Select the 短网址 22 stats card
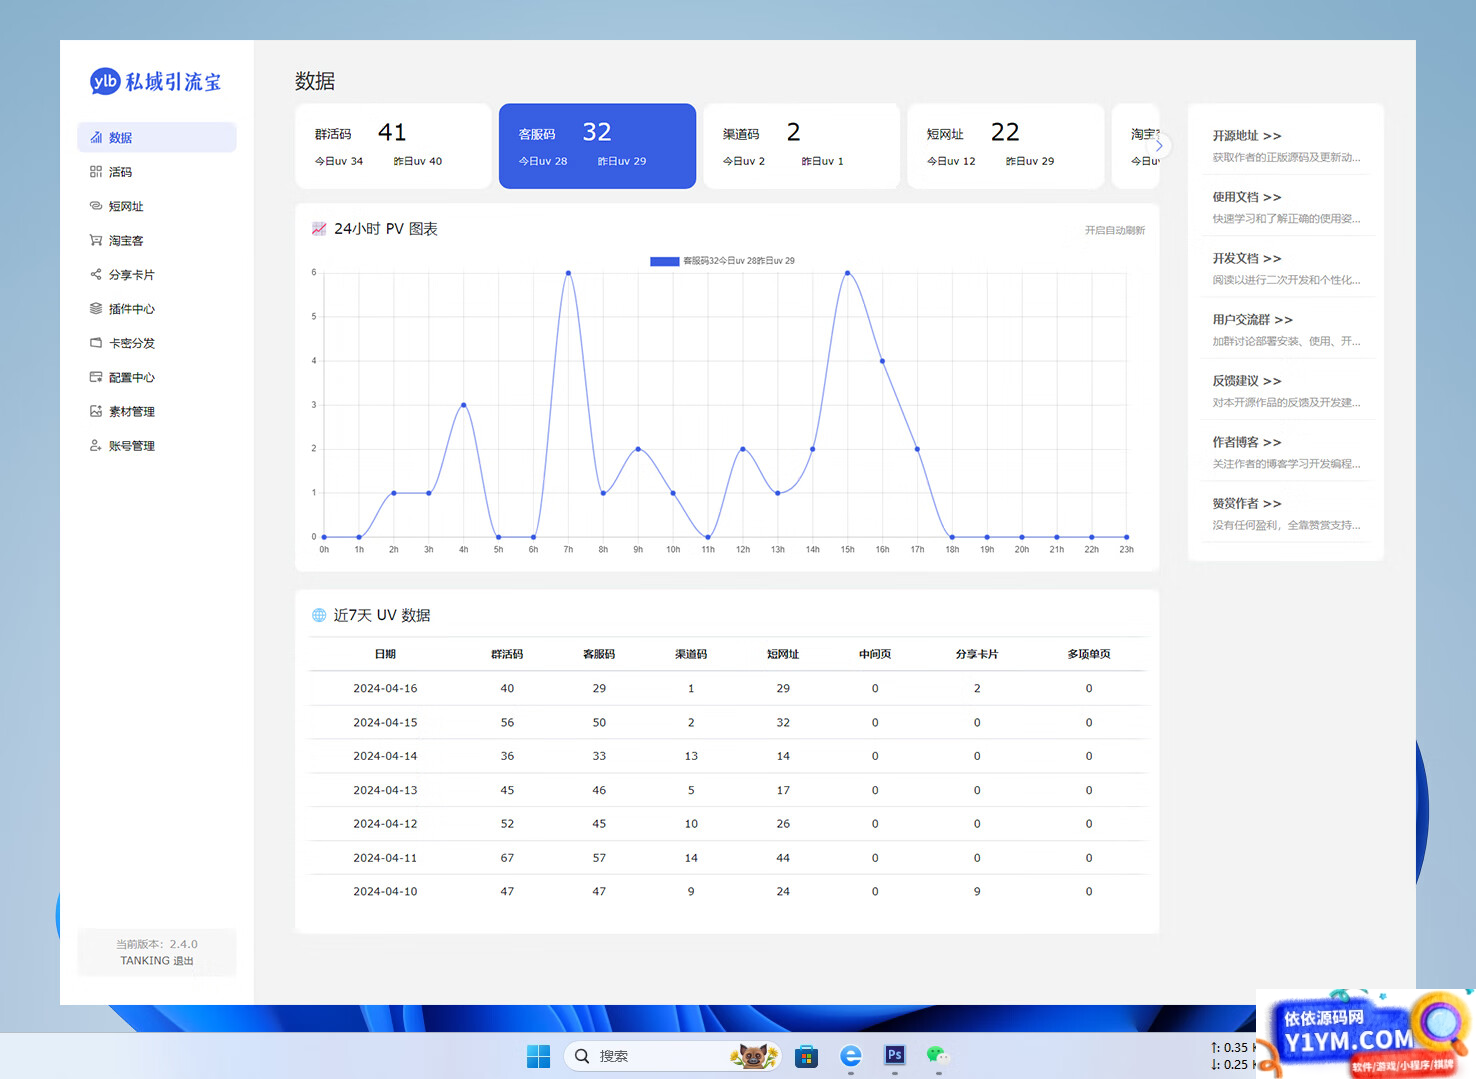 click(1005, 146)
